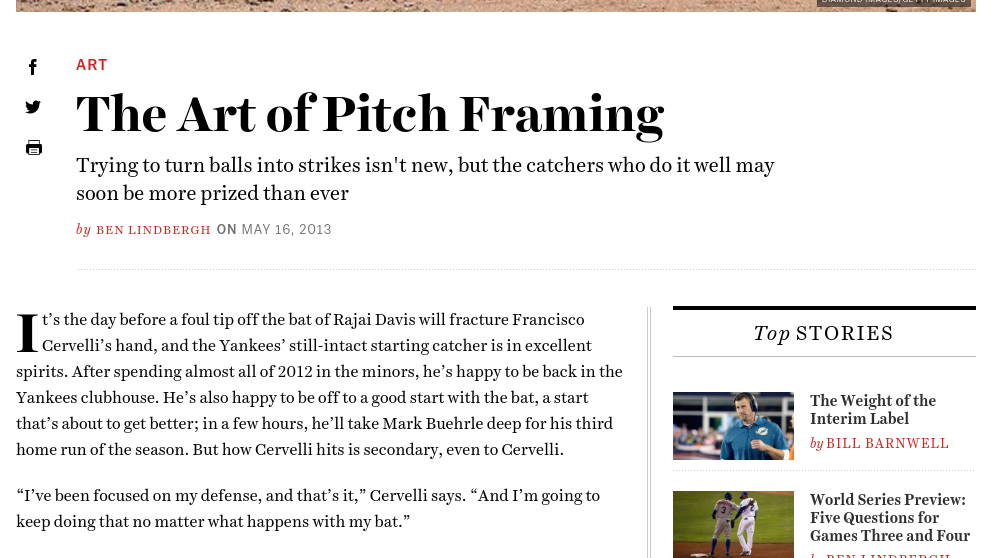This screenshot has height=558, width=992.
Task: Click the first paragraph about Cervelli's hand
Action: click(x=319, y=385)
